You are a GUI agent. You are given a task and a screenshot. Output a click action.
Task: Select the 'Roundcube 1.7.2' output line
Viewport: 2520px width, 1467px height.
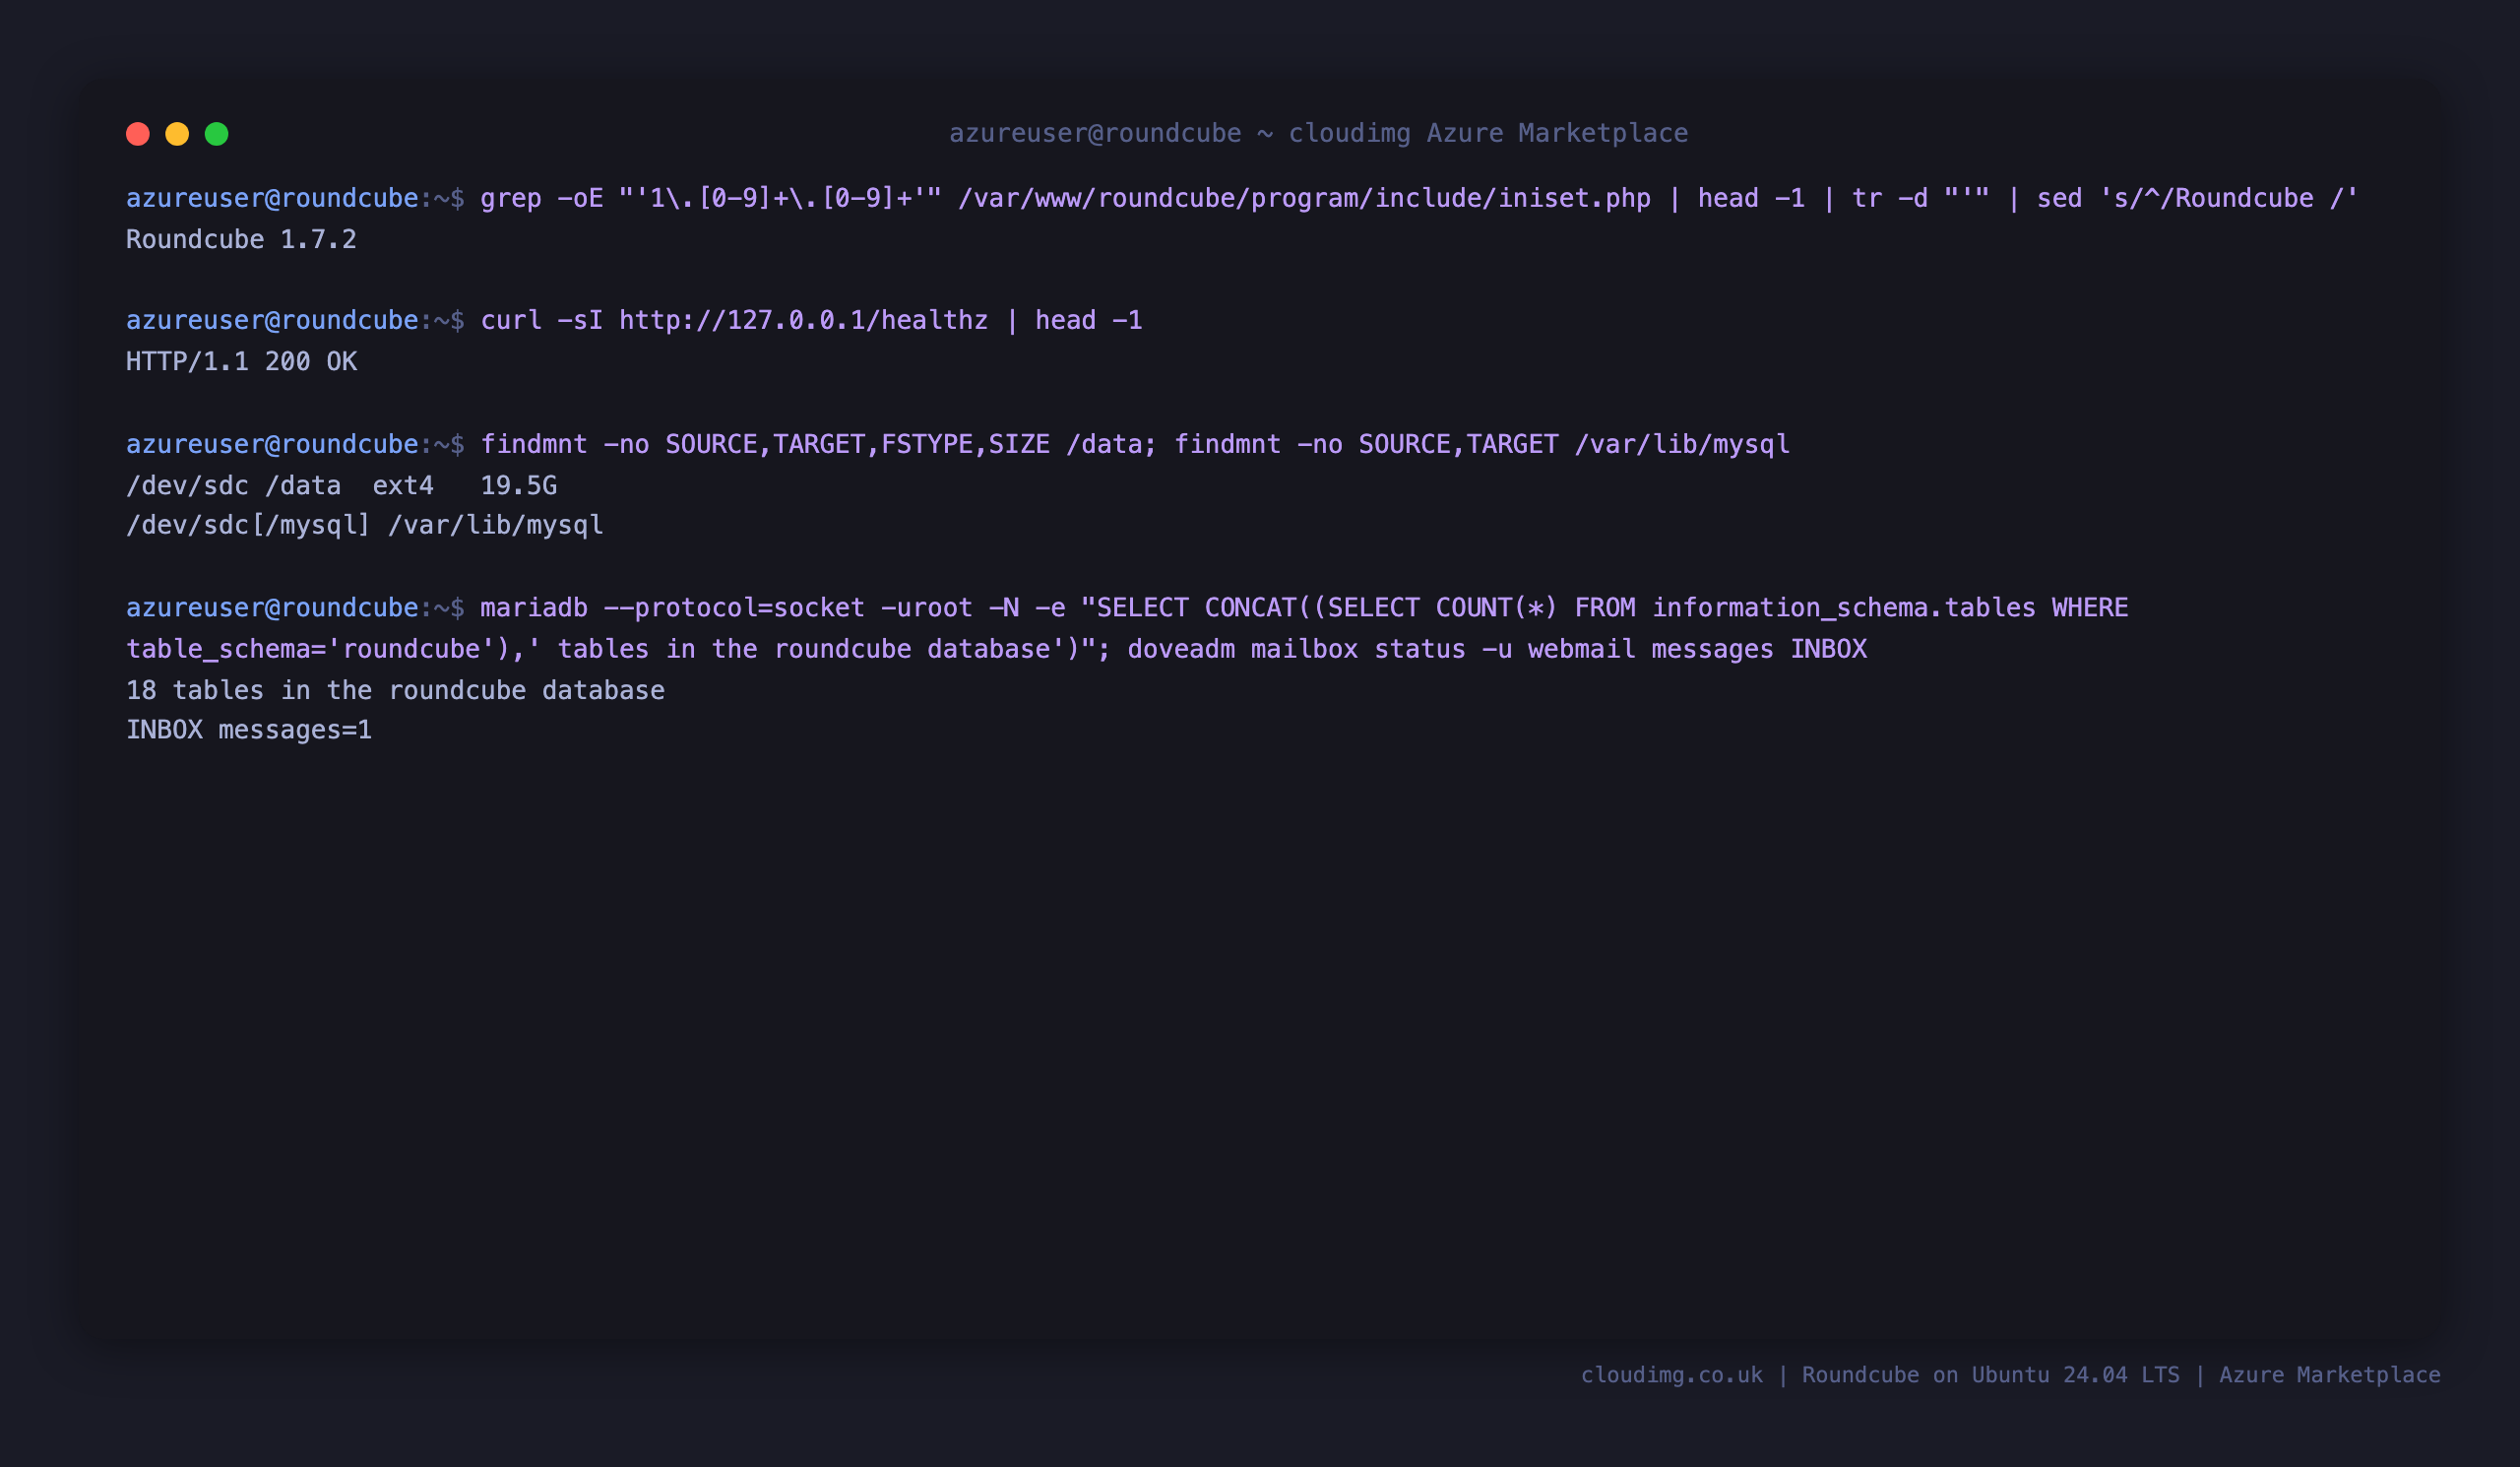coord(241,240)
